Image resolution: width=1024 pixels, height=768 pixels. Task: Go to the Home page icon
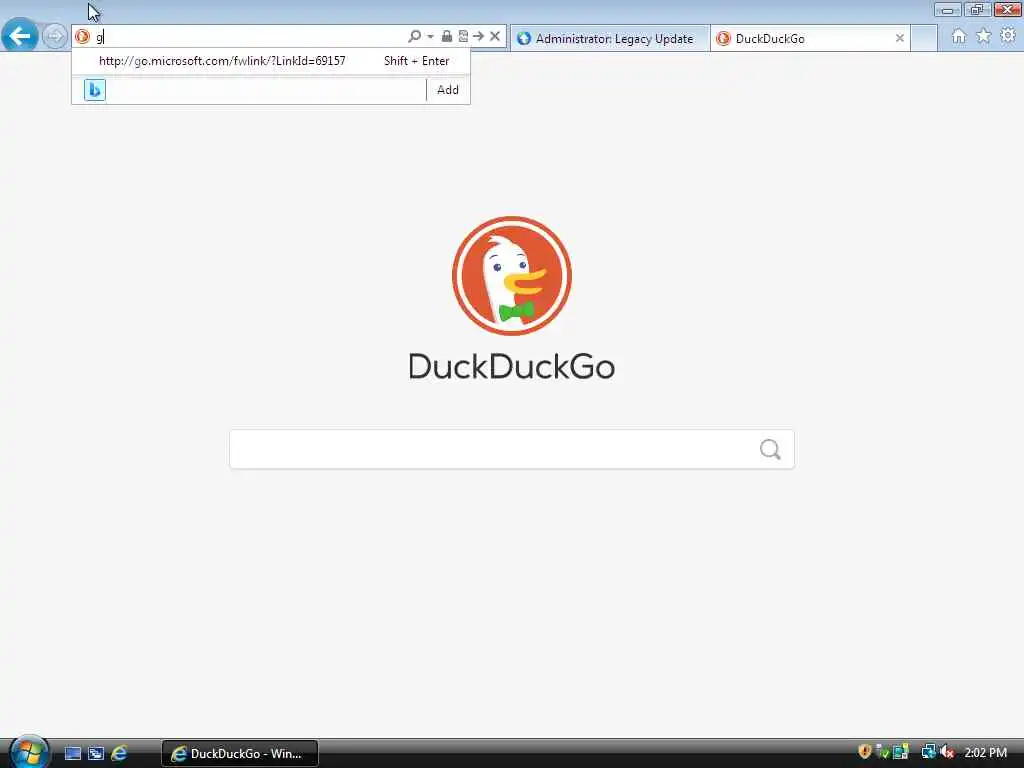[x=958, y=36]
